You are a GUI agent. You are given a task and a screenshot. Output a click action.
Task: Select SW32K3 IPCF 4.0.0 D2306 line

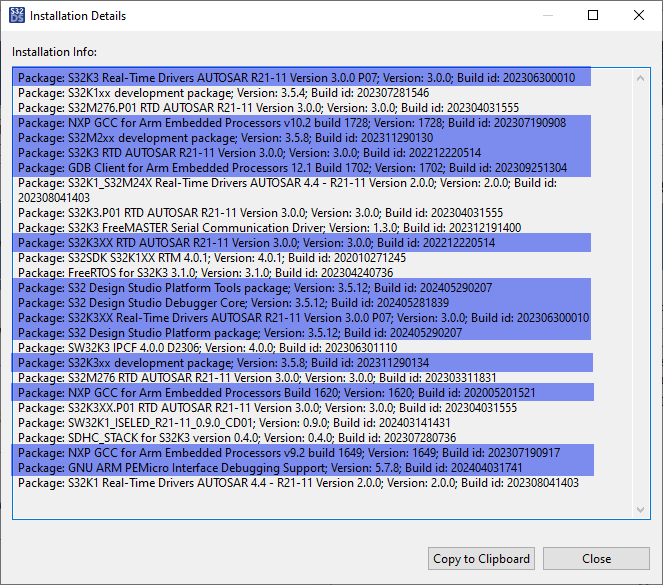click(208, 348)
